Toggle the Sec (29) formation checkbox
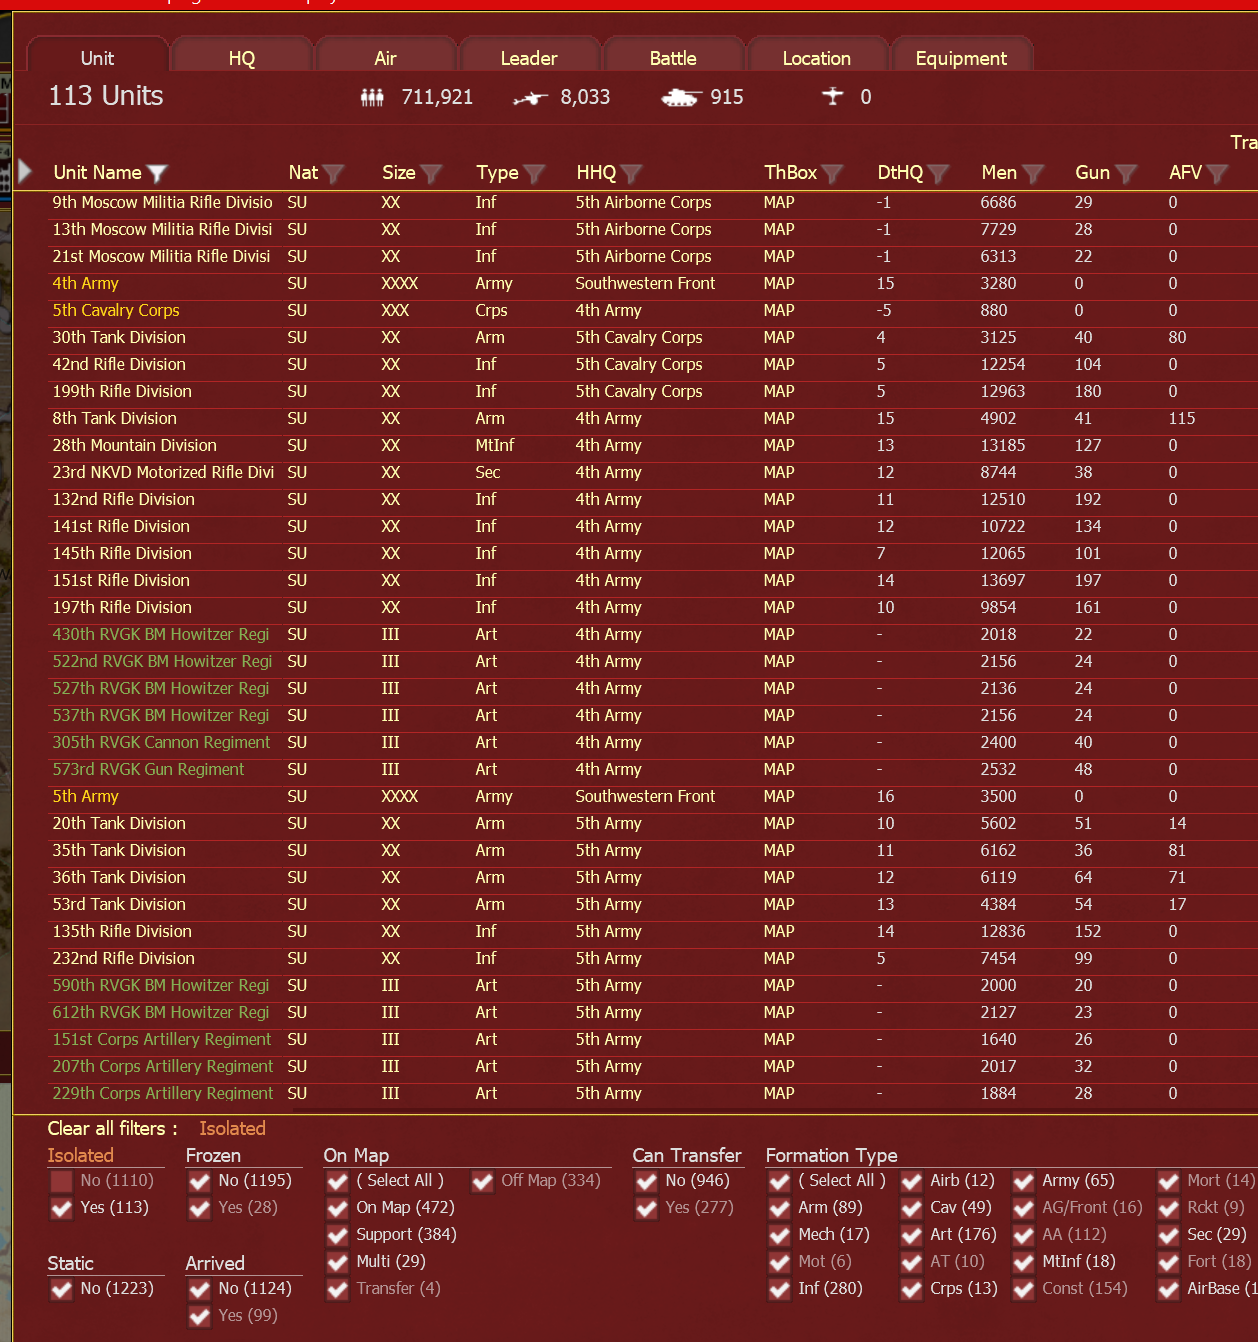This screenshot has height=1342, width=1258. click(x=1169, y=1235)
